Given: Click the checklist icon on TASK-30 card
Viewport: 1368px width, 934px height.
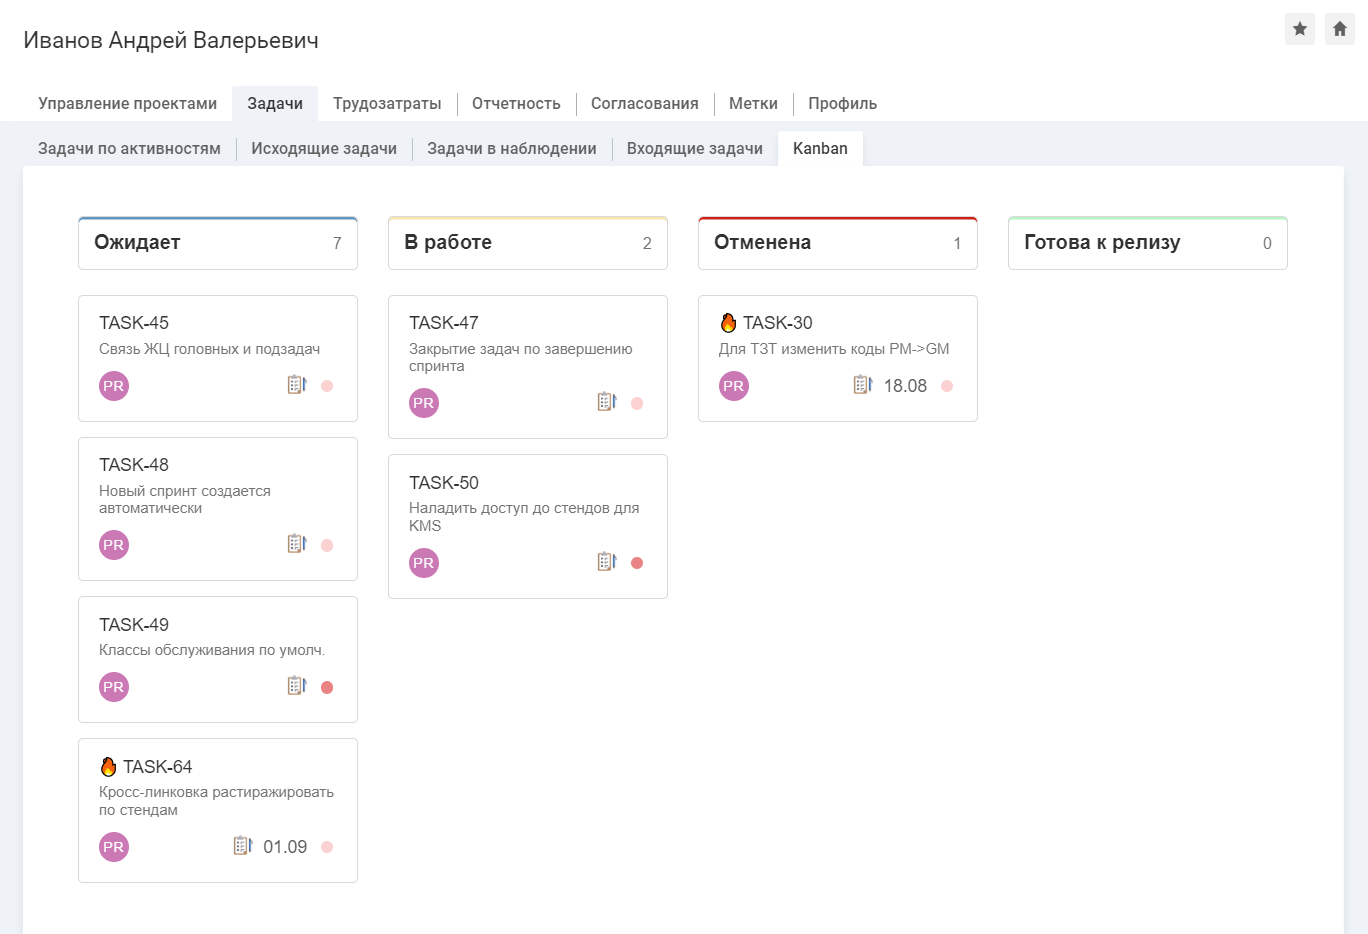Looking at the screenshot, I should pos(862,385).
